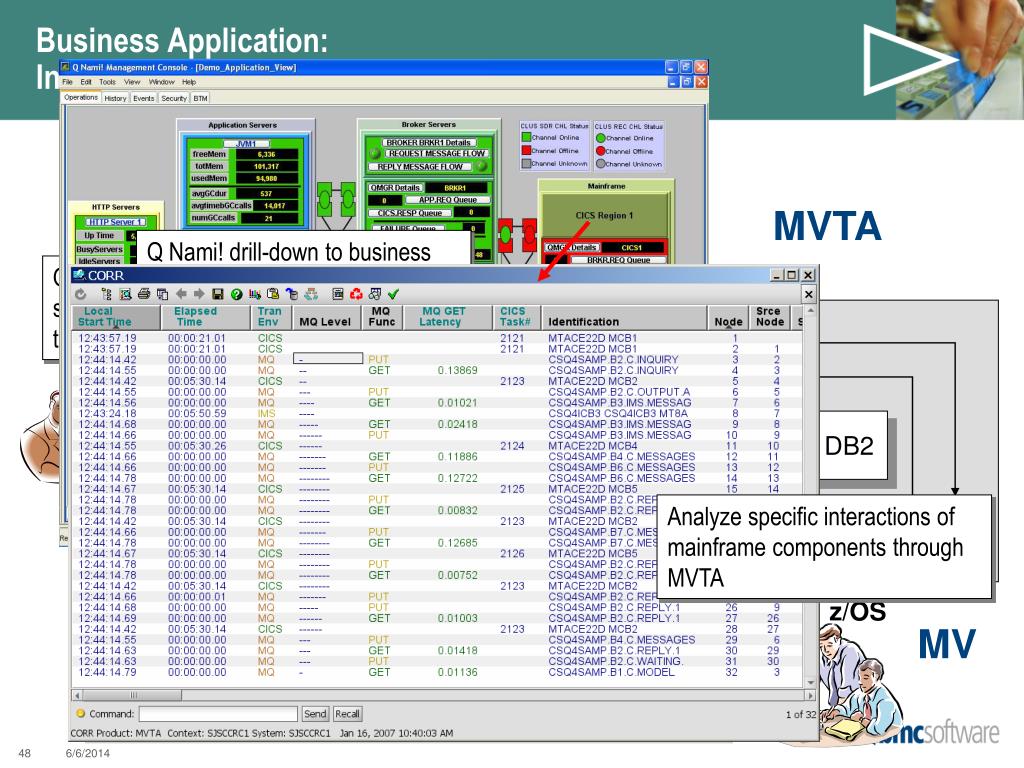Click JVM1 button in Application Servers
Viewport: 1024px width, 768px height.
(246, 144)
